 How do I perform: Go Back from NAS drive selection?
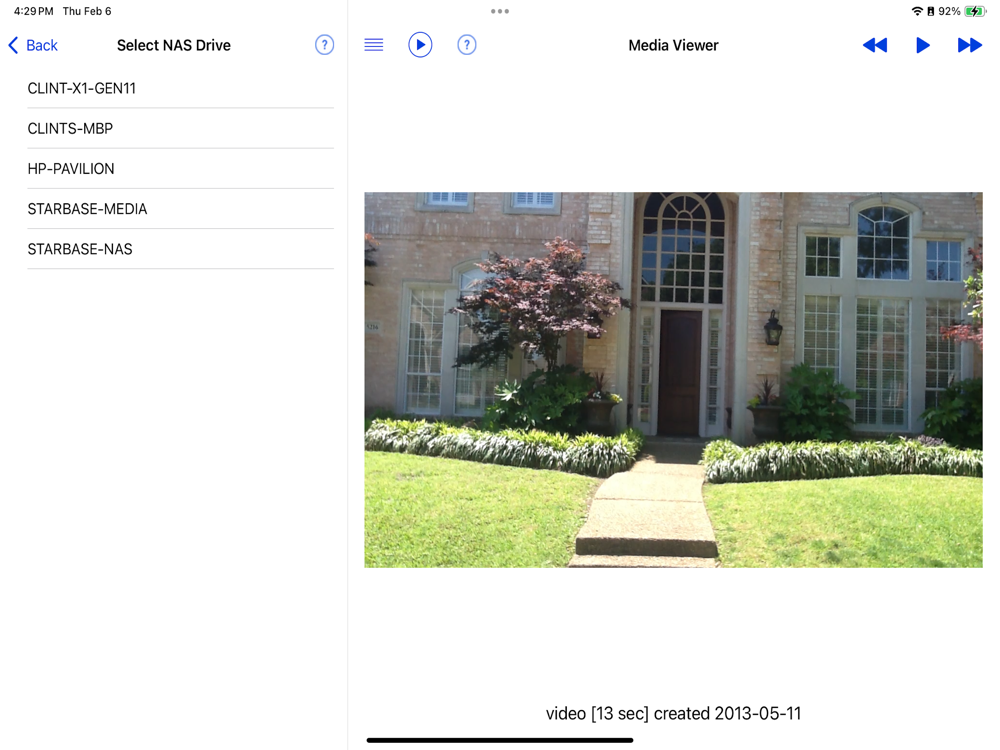pos(33,45)
